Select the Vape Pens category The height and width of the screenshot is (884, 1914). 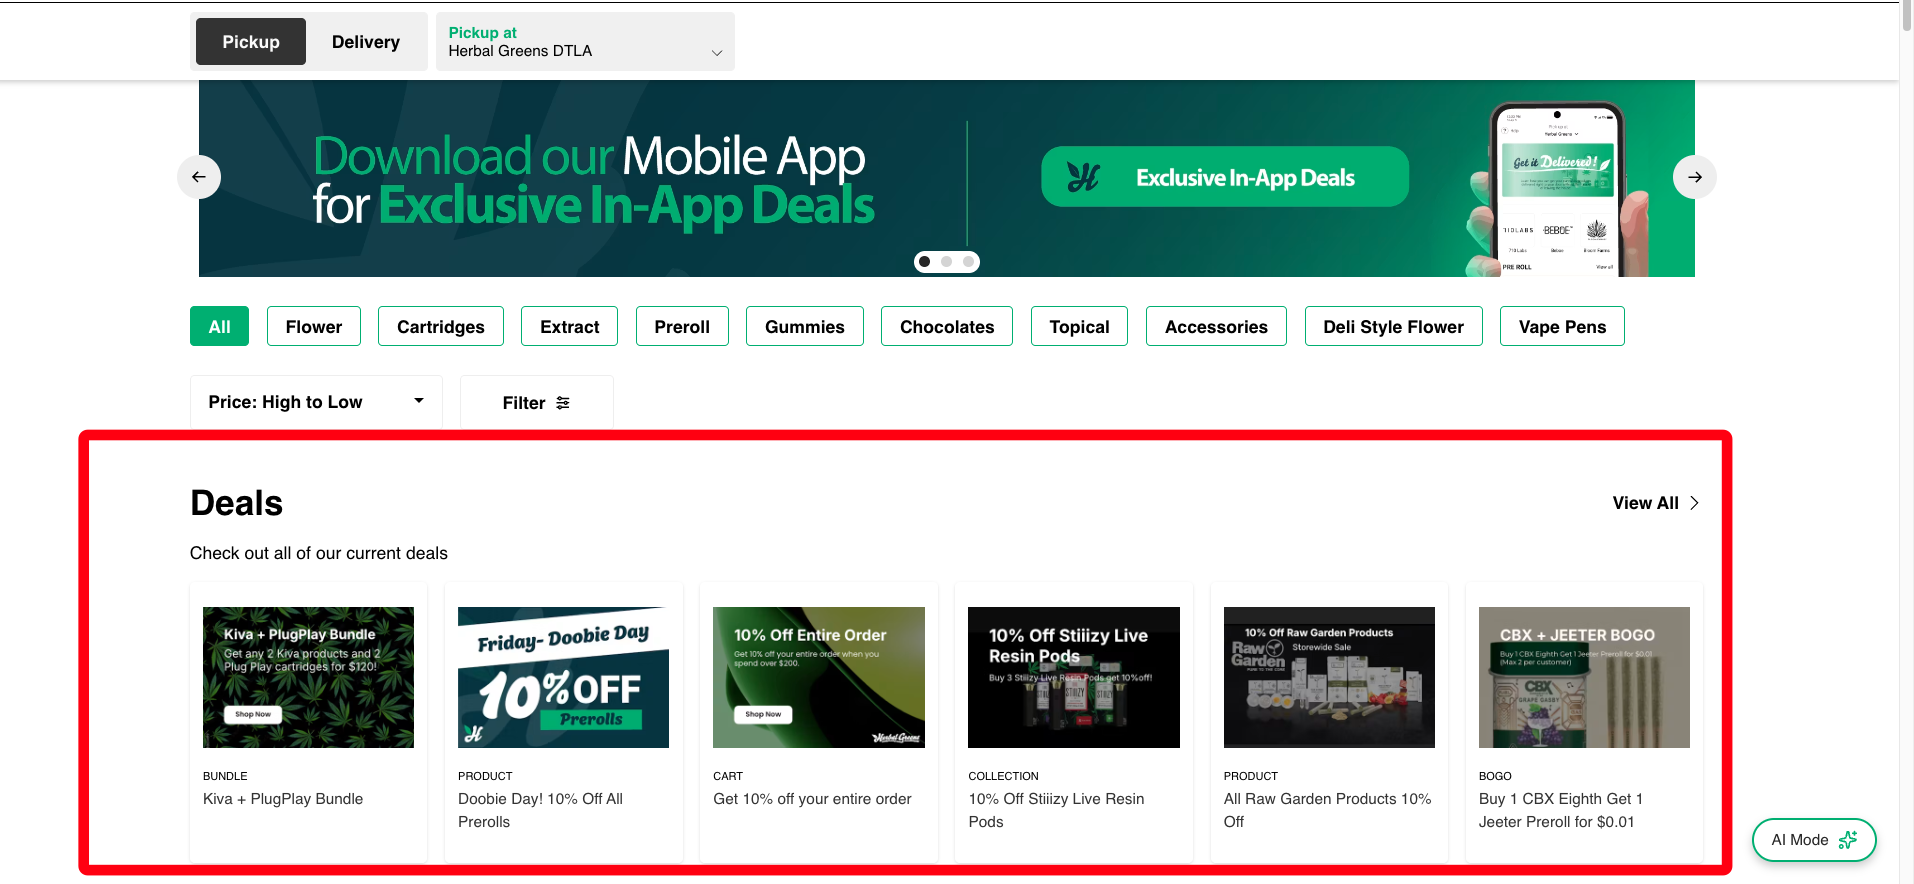[1562, 326]
